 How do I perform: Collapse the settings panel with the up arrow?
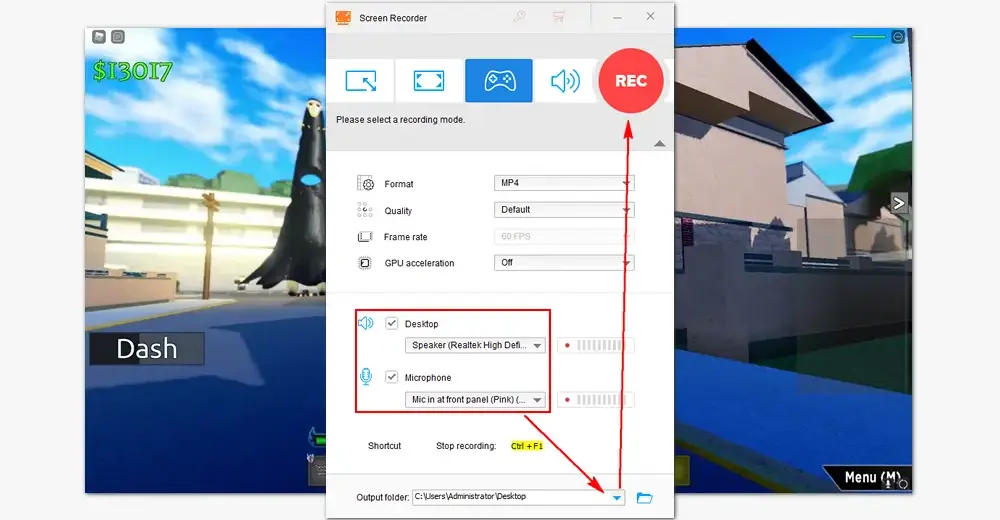pyautogui.click(x=659, y=144)
